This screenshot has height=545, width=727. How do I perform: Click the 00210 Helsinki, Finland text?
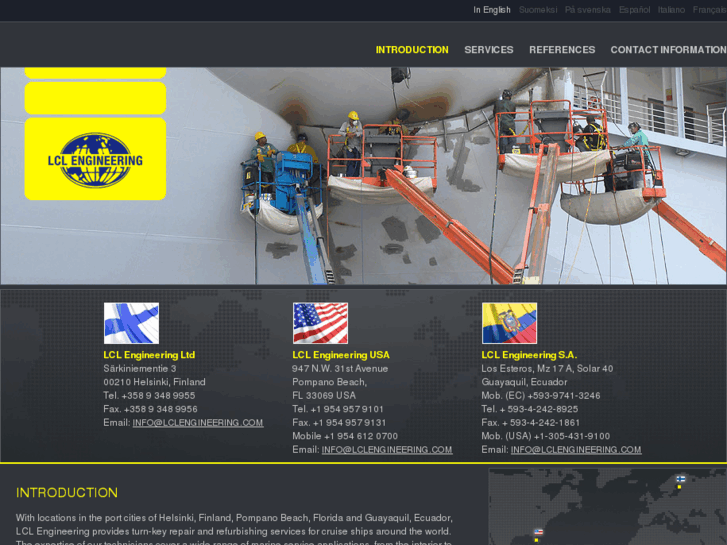click(154, 382)
